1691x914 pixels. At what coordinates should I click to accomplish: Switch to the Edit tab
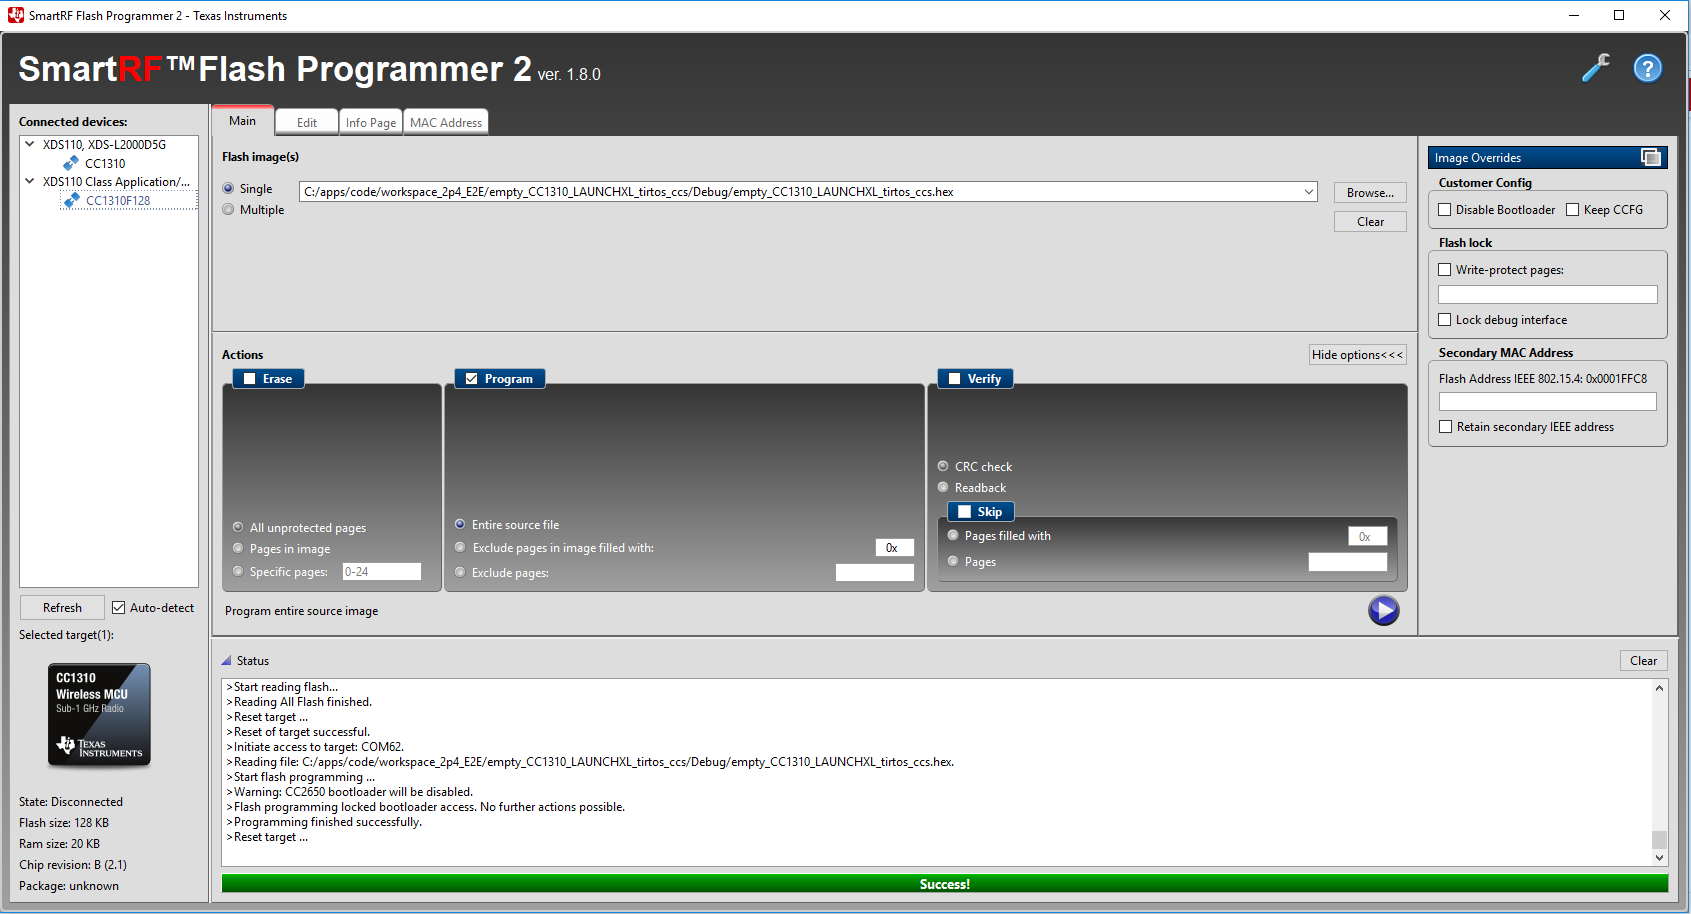pos(307,122)
